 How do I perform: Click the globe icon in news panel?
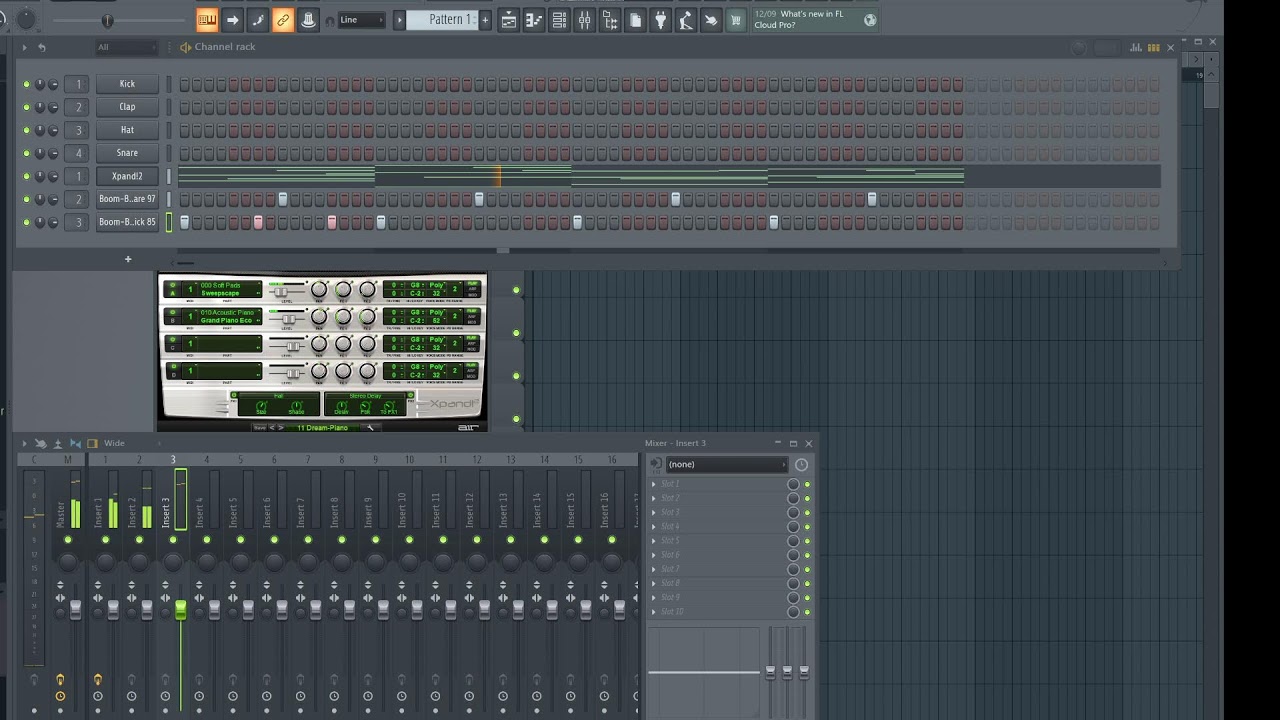870,20
